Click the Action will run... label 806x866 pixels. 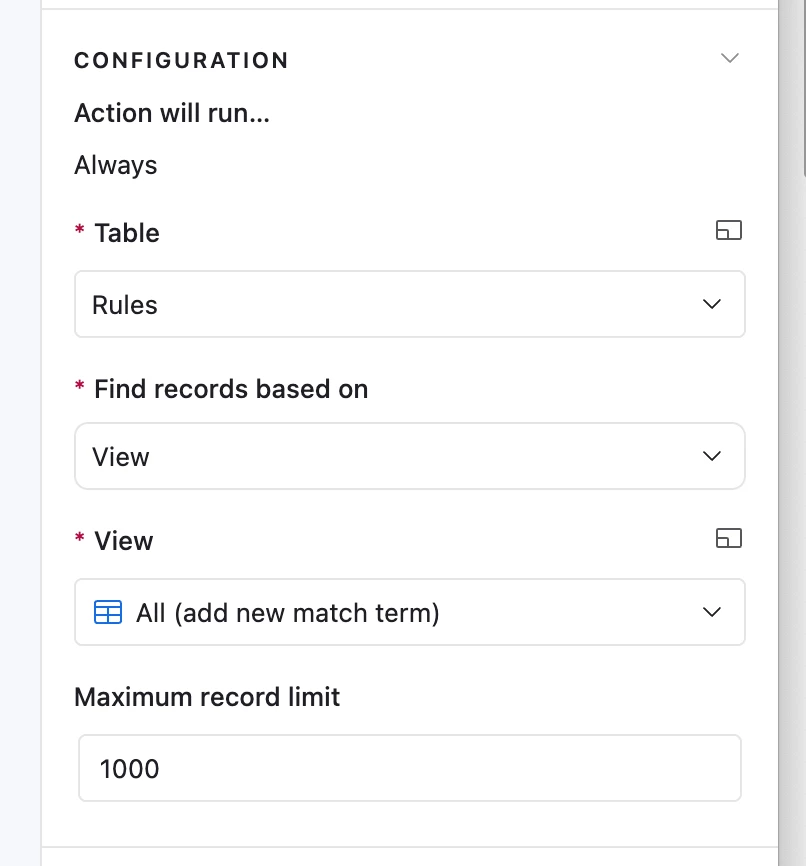click(172, 113)
